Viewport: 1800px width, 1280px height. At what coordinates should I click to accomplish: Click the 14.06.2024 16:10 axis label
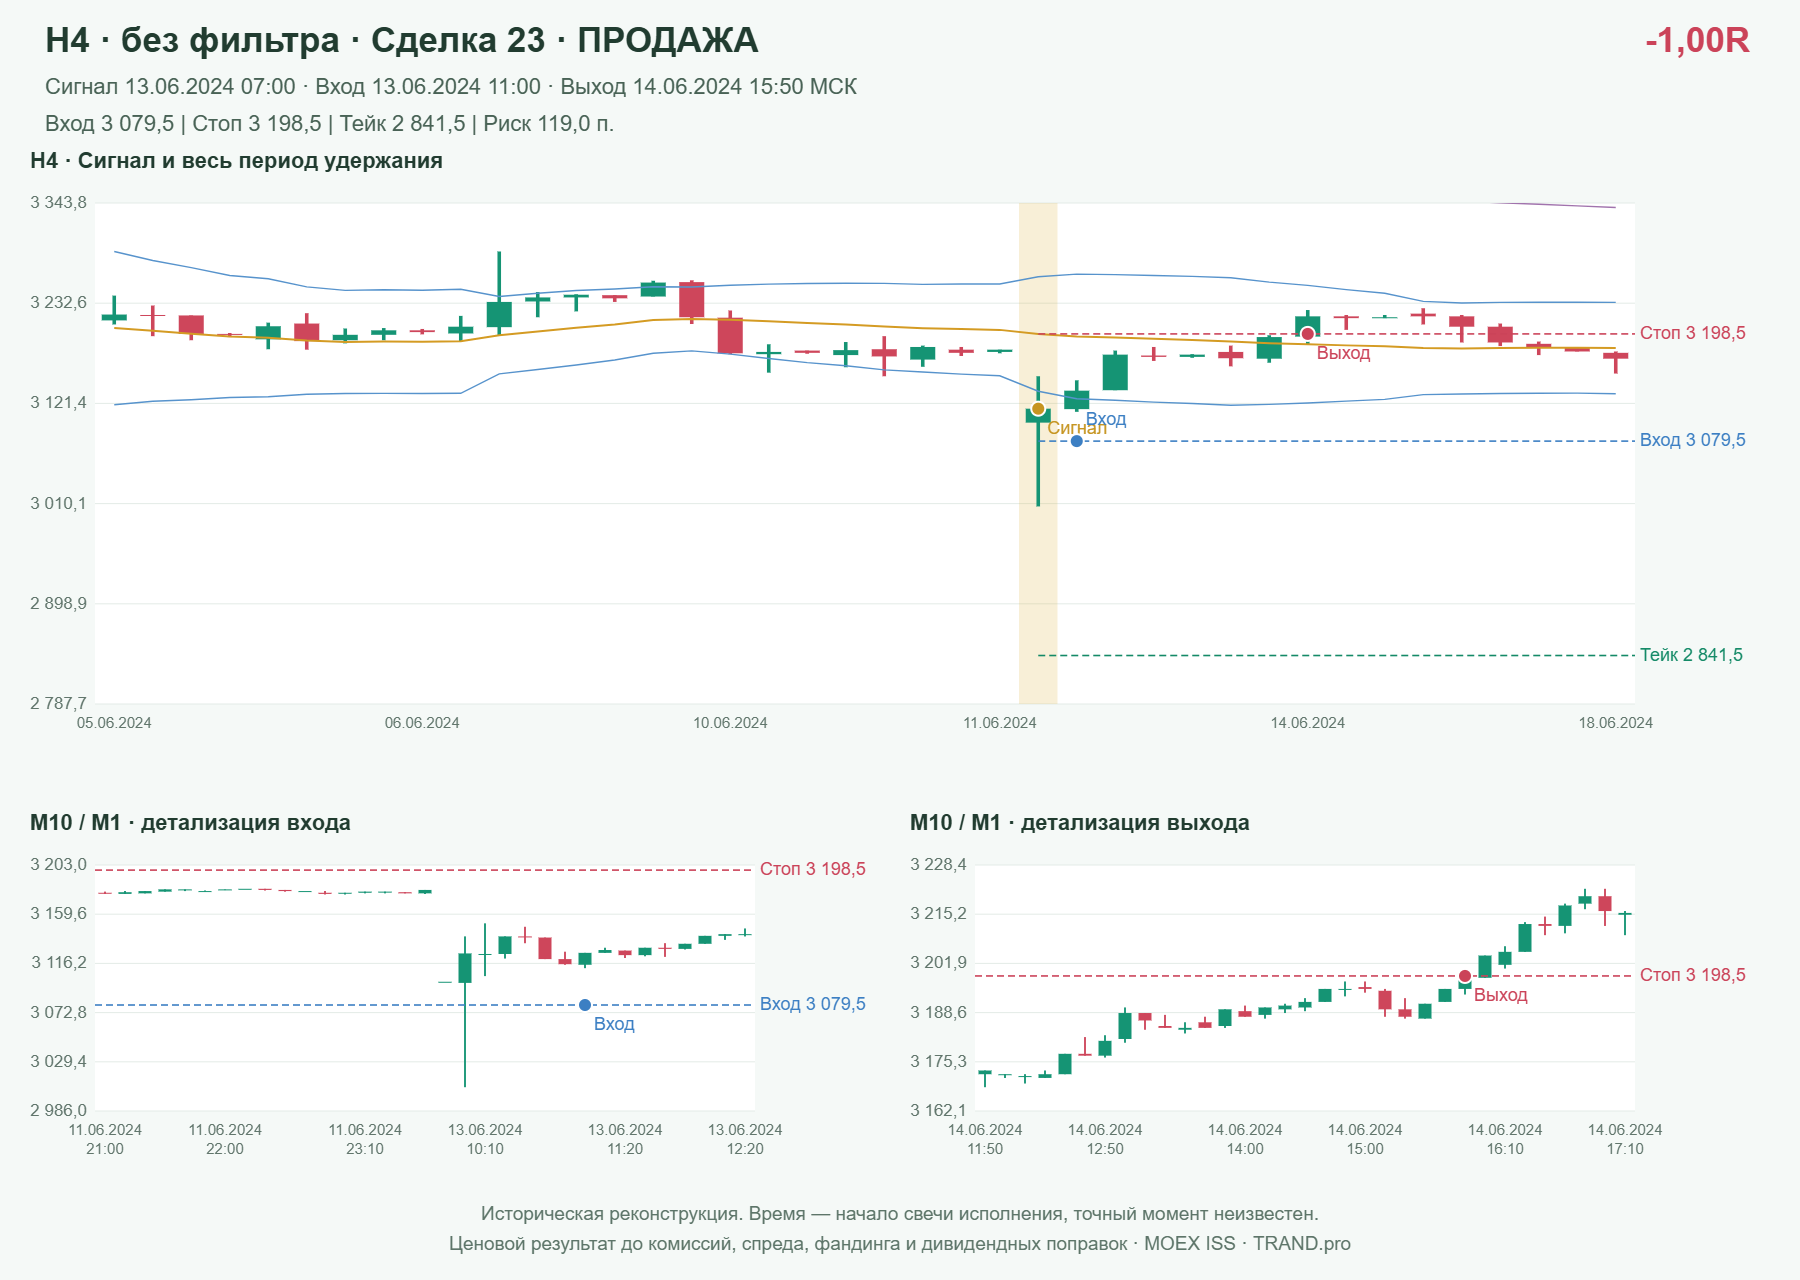point(1505,1139)
